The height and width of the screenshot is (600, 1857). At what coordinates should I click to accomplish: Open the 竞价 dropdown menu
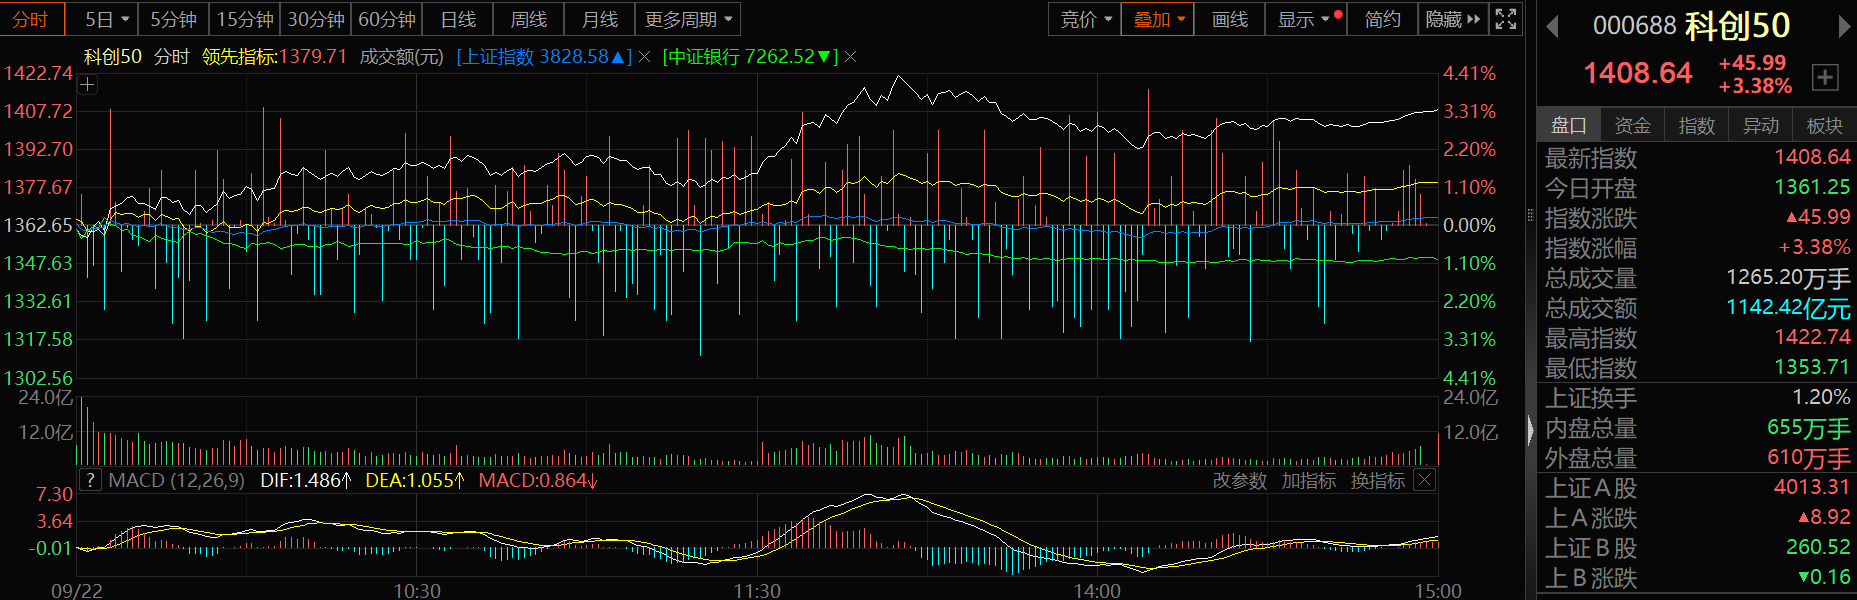[x=1085, y=19]
